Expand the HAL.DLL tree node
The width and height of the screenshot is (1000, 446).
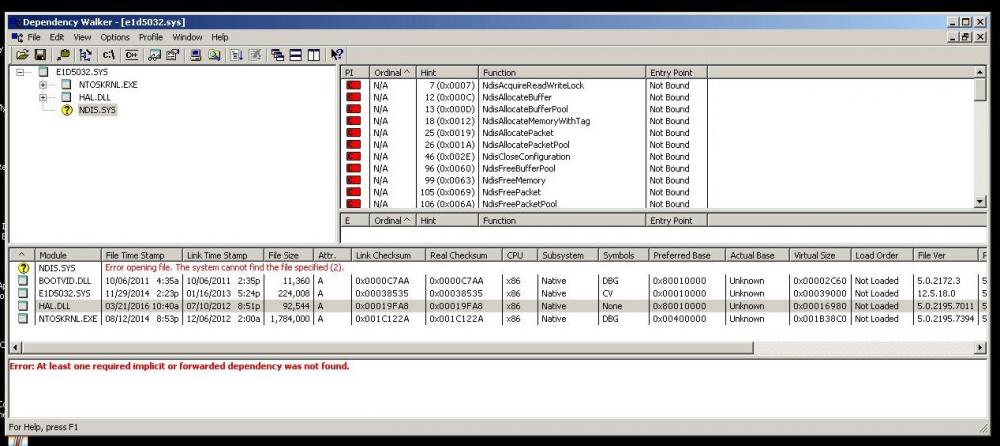click(43, 97)
